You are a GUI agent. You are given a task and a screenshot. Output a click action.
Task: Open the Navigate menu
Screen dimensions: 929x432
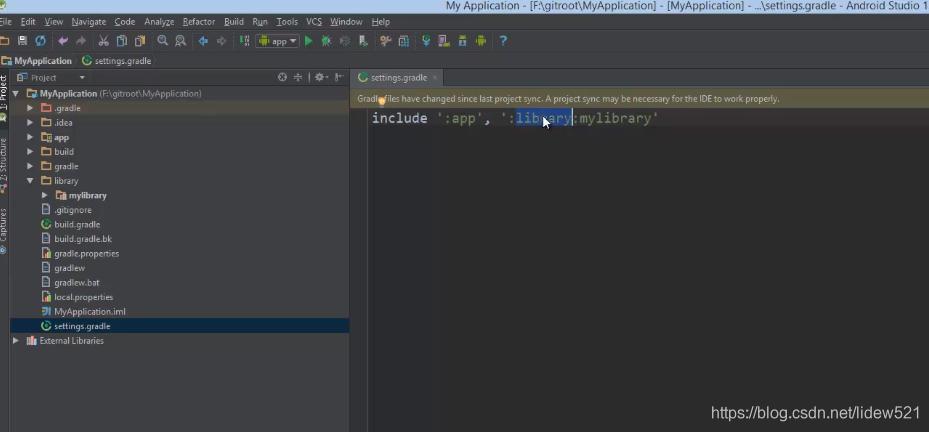point(89,21)
